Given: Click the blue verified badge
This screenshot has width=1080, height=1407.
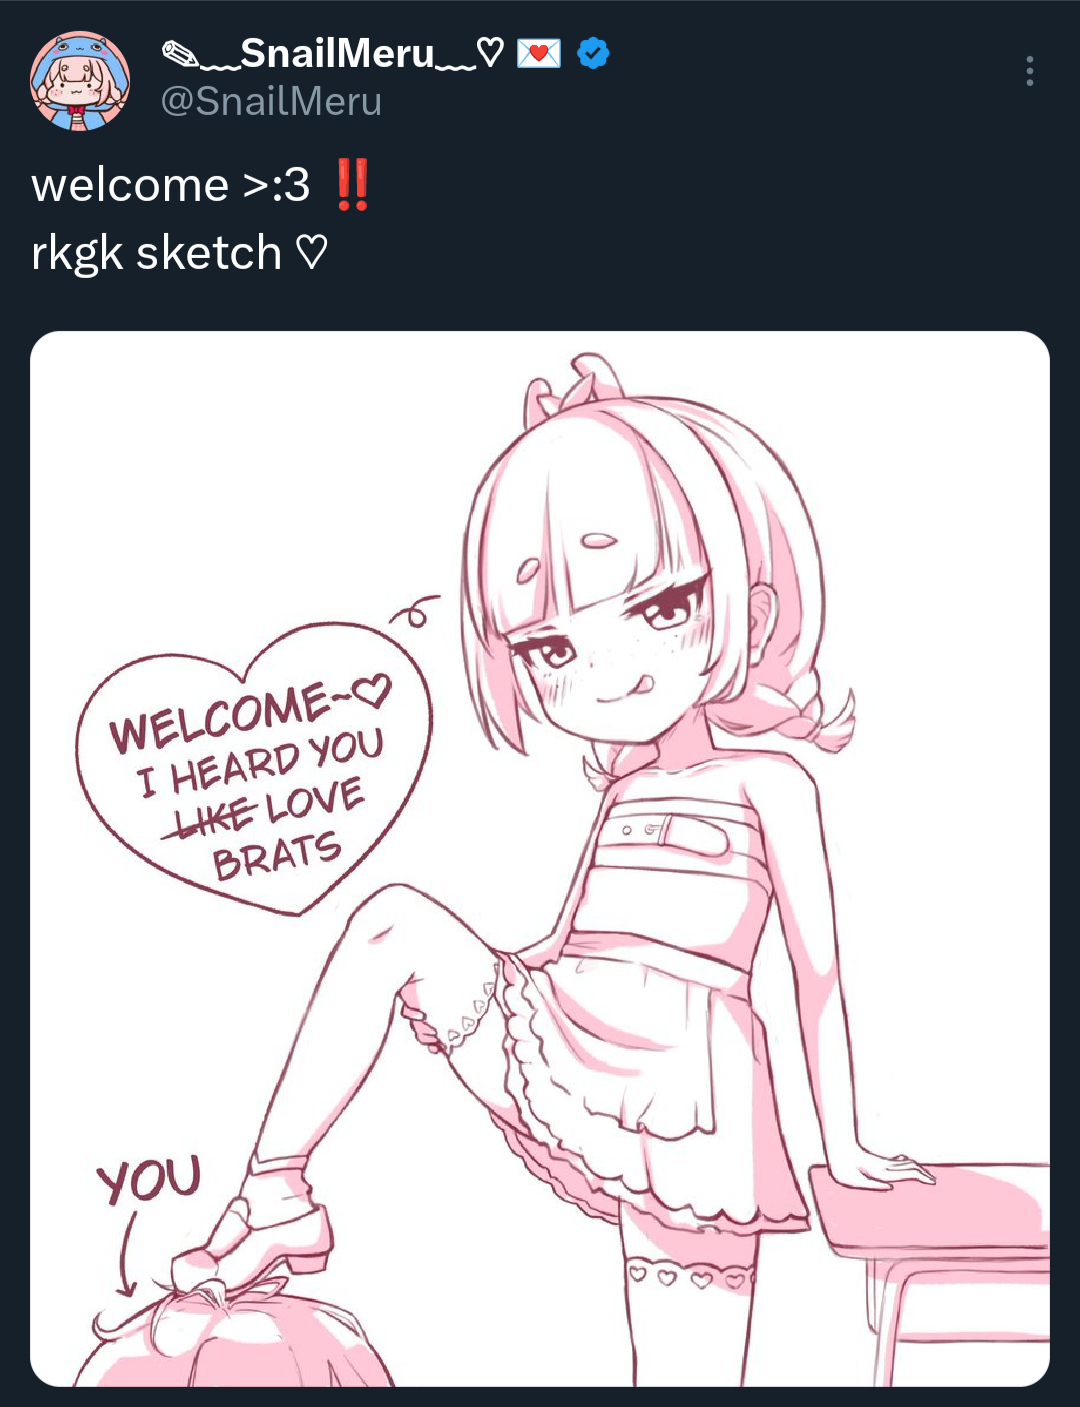Looking at the screenshot, I should pyautogui.click(x=594, y=53).
